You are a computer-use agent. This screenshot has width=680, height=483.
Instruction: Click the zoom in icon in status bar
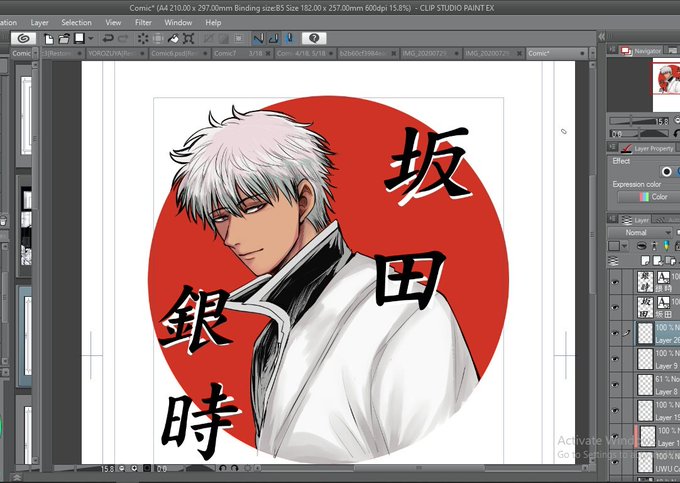click(x=134, y=469)
